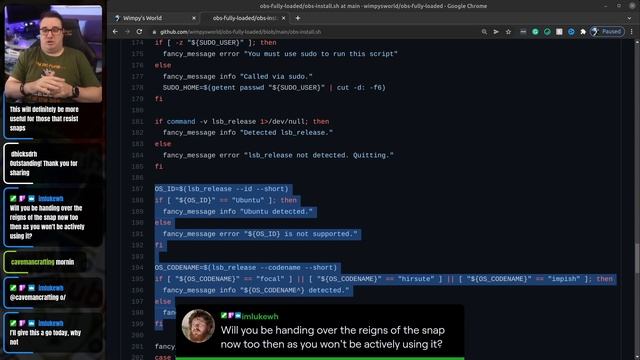The image size is (640, 360).
Task: Close the Wimpy's World tab
Action: pos(194,18)
